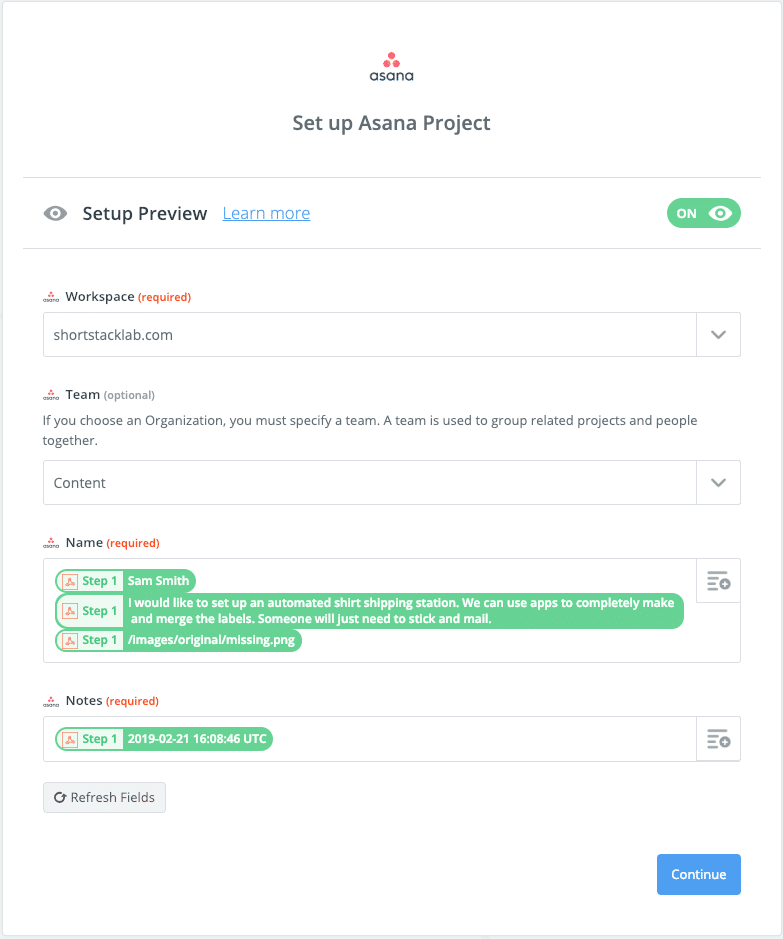The image size is (783, 939).
Task: Click the small Asana icon beside Workspace label
Action: pos(51,297)
